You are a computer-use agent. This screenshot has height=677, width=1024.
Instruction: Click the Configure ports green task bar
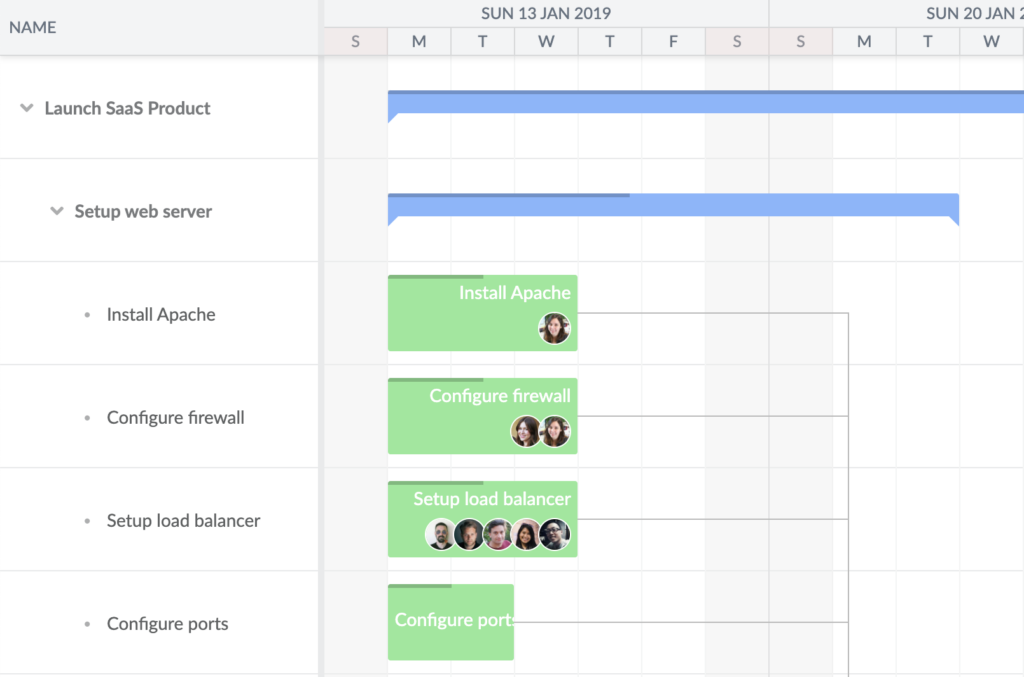point(450,622)
